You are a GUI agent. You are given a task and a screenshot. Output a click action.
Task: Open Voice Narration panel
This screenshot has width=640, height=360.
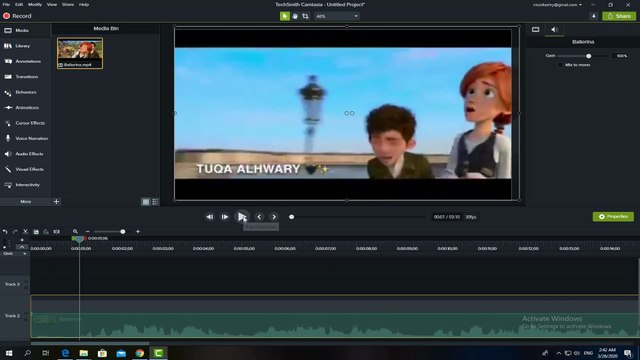click(x=26, y=139)
